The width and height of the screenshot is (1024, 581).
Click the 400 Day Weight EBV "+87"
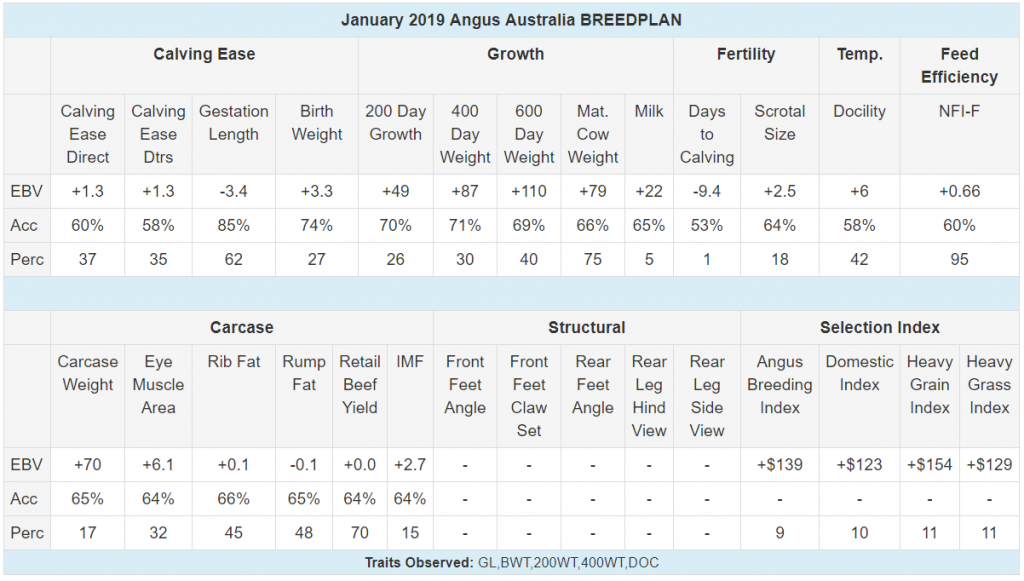coord(465,191)
